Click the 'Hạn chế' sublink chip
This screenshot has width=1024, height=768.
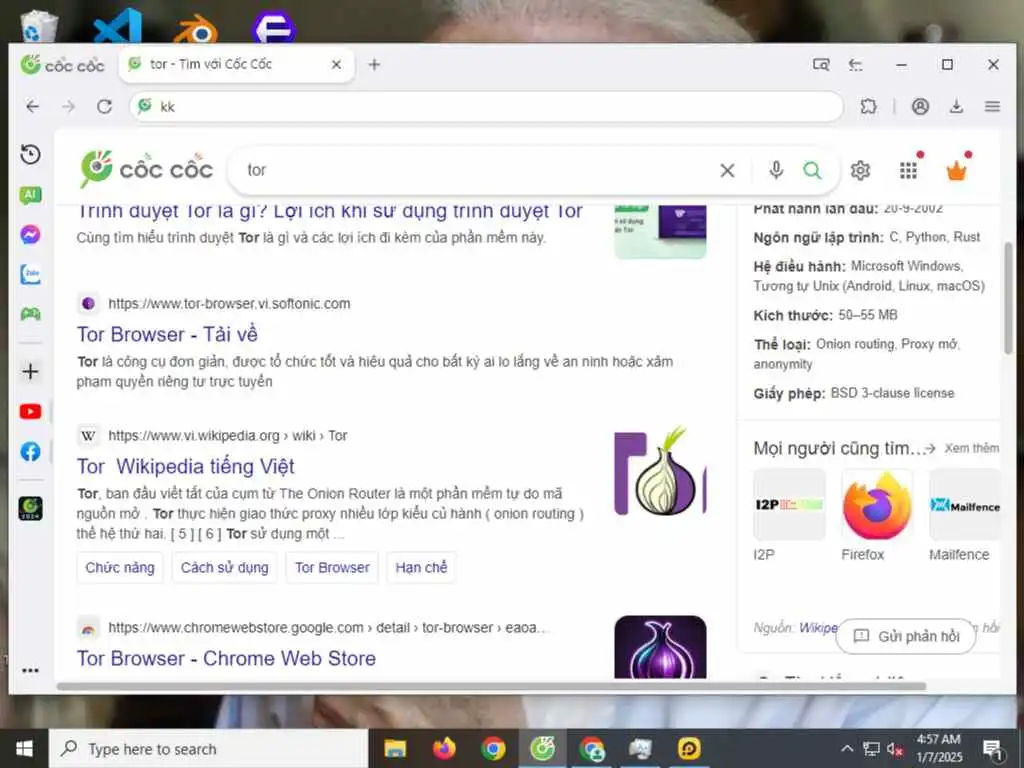click(x=421, y=568)
